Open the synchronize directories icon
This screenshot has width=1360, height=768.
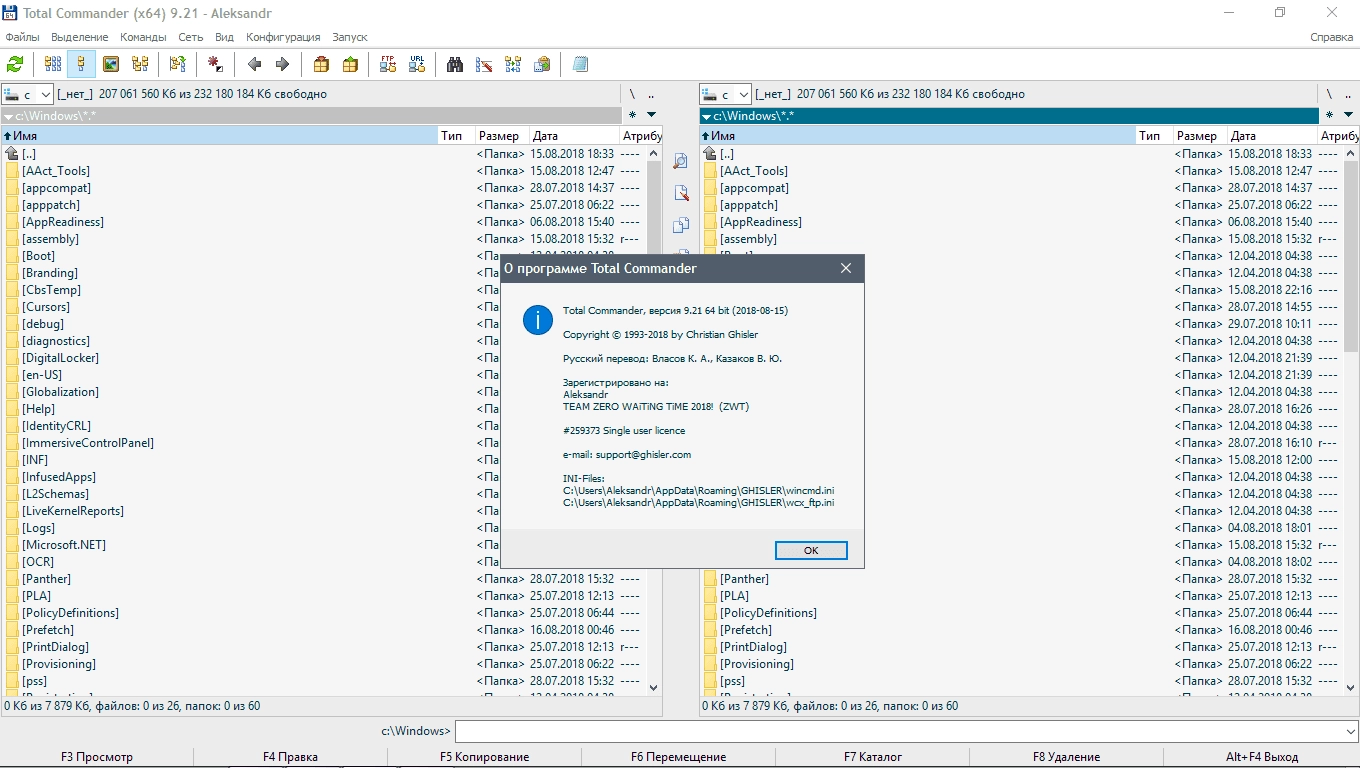tap(513, 64)
